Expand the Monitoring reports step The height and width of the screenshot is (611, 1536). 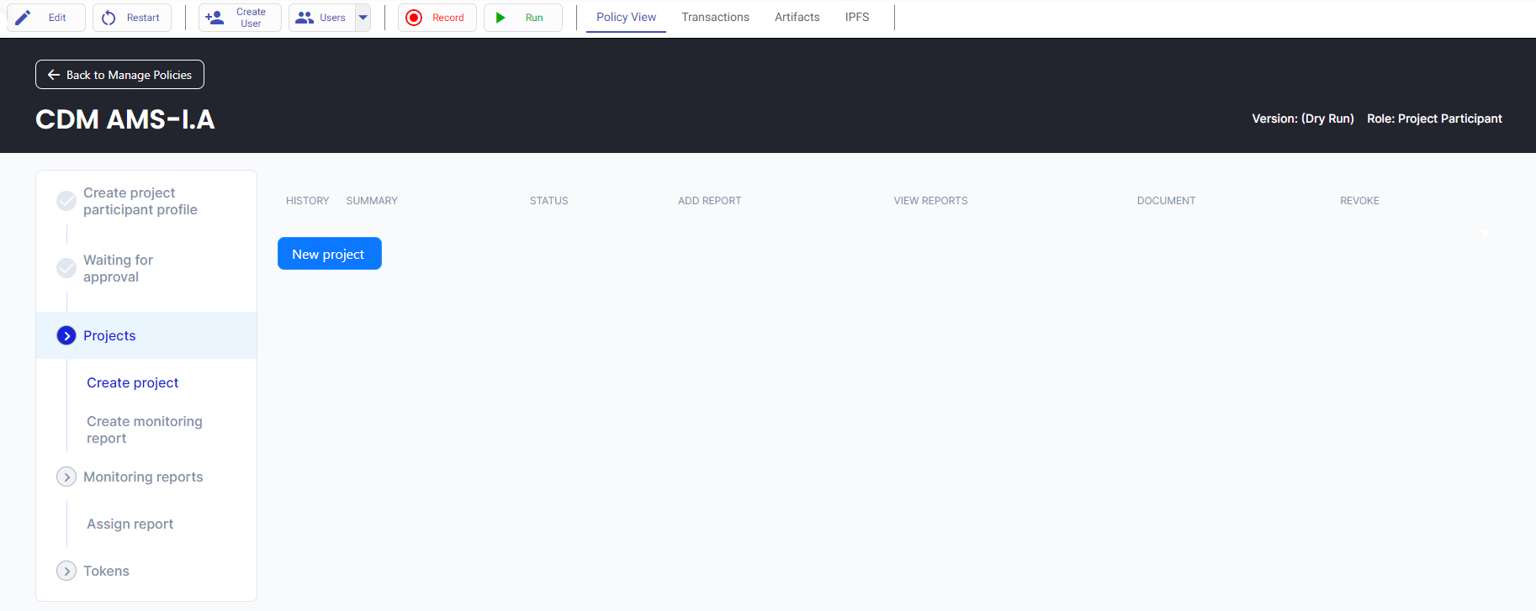[x=67, y=477]
